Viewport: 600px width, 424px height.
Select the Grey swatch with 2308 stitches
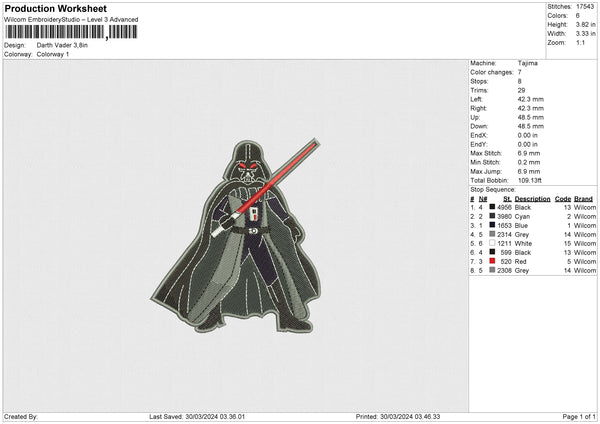(492, 270)
